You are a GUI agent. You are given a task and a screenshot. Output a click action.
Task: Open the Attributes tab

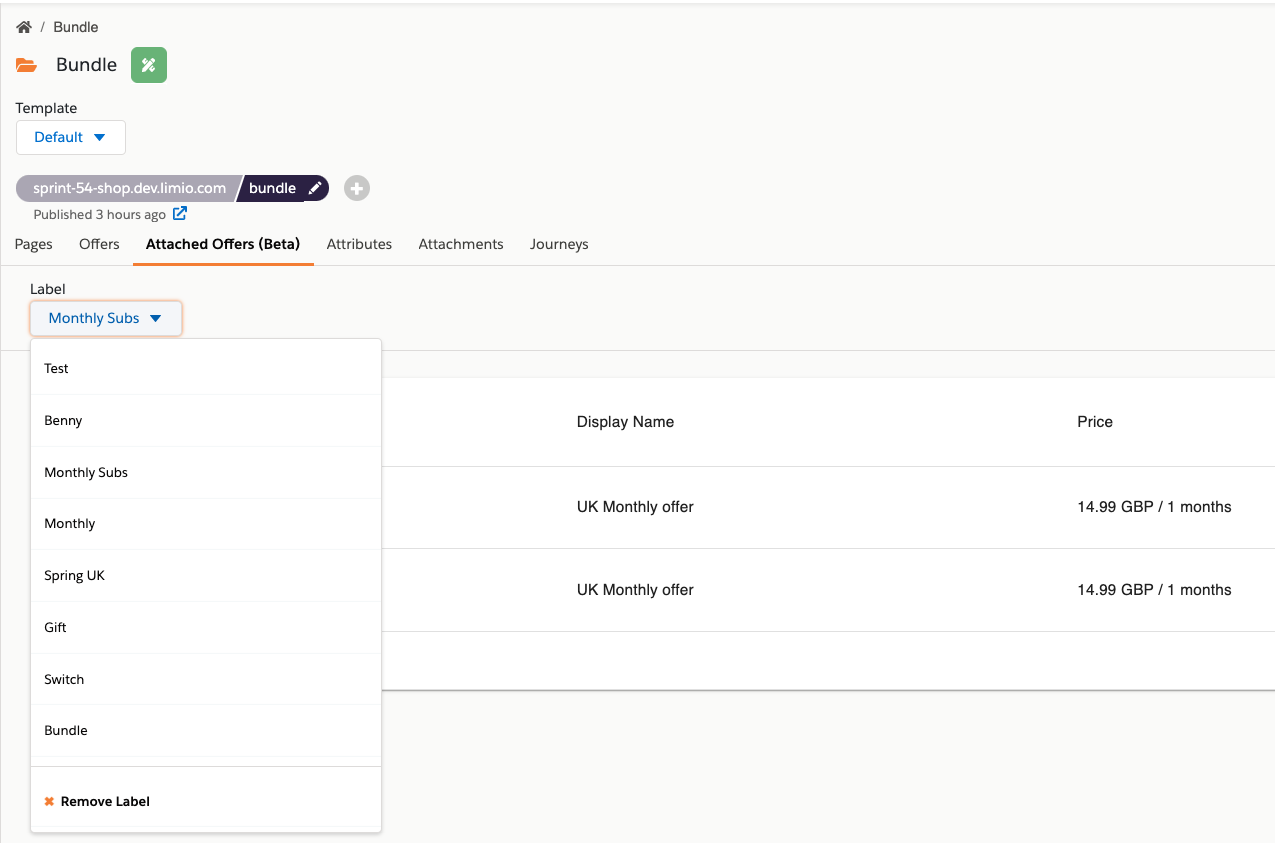(359, 244)
